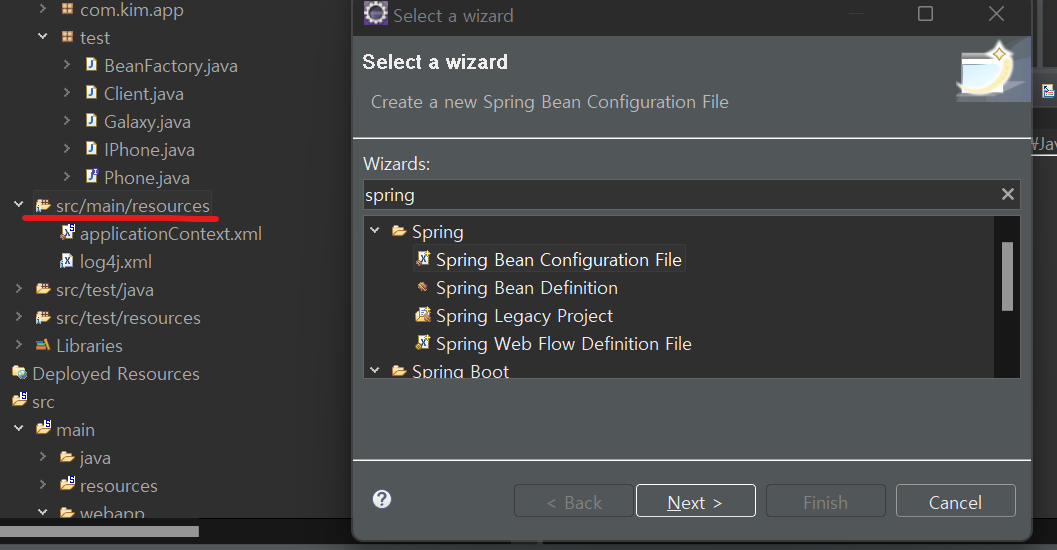Click the Spring Bean Configuration File icon
Viewport: 1057px width, 550px height.
tap(423, 259)
